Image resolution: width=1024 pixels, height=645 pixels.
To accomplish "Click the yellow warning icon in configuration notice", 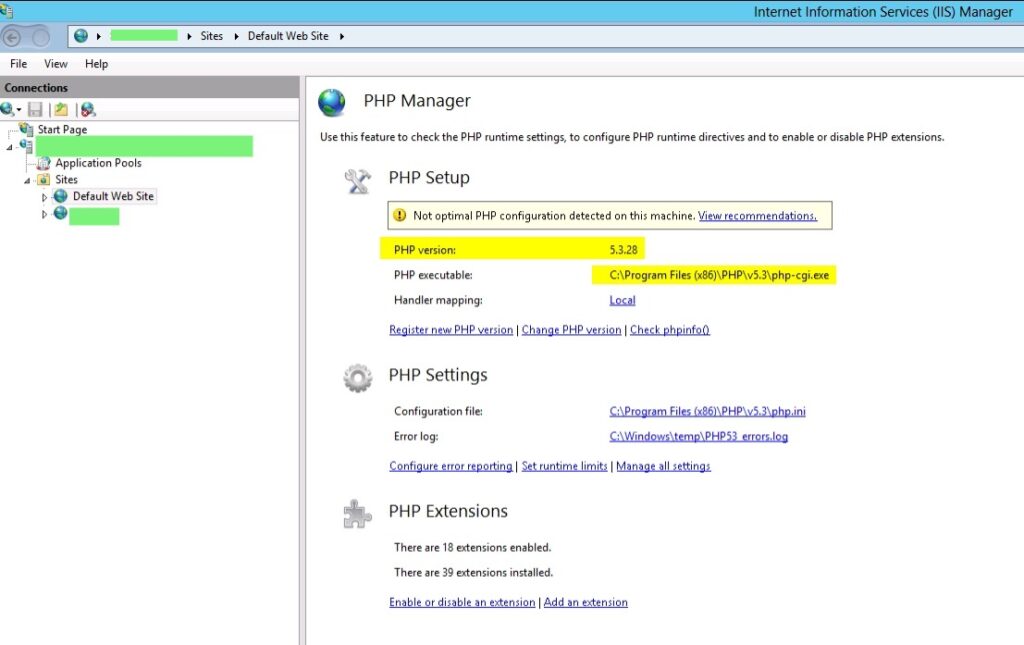I will [400, 215].
